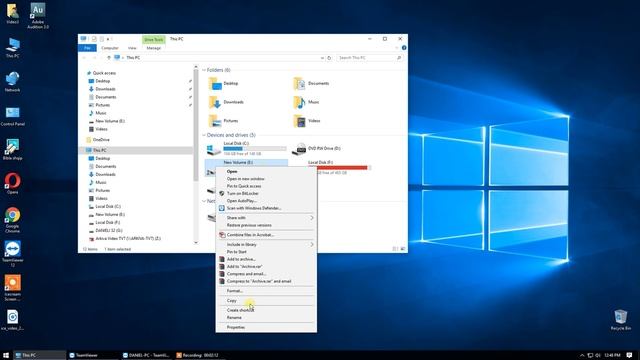This screenshot has width=640, height=360.
Task: Open the Downloads folder in Folders section
Action: point(226,102)
